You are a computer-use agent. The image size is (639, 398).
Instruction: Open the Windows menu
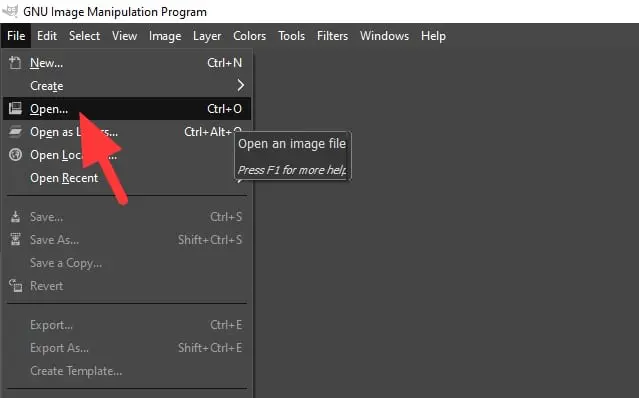(x=384, y=36)
